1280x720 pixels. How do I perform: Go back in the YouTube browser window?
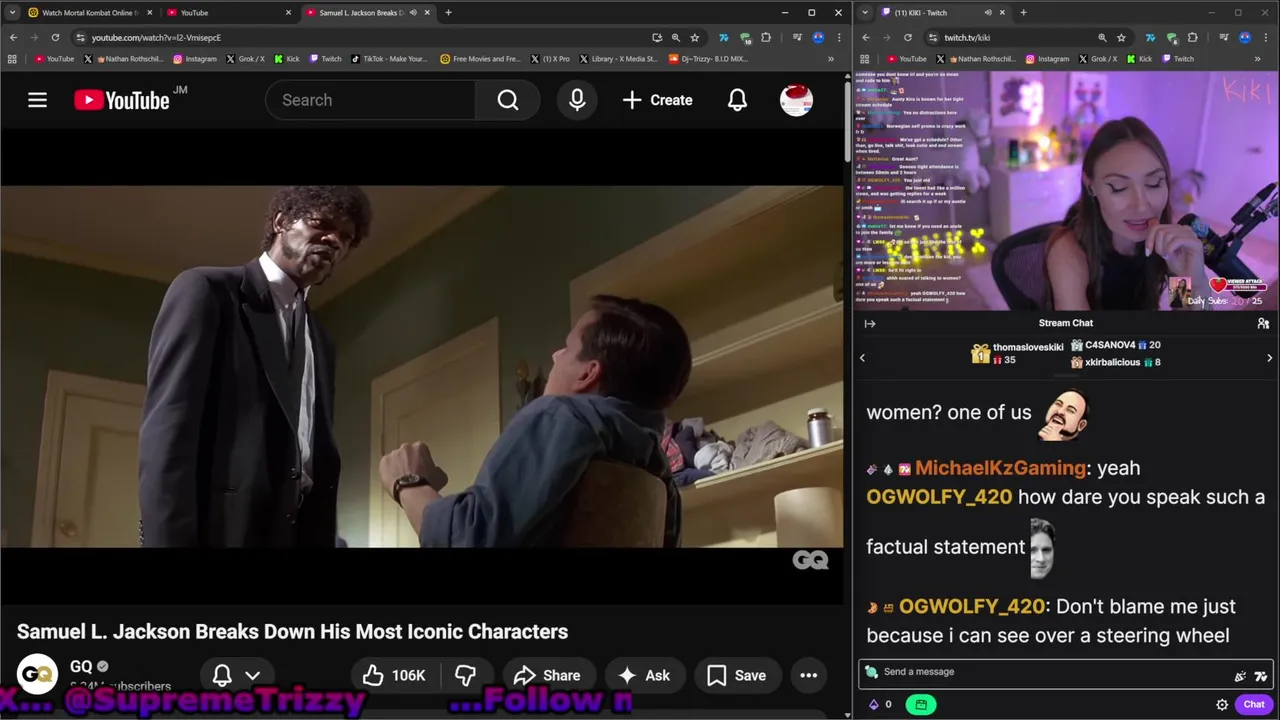13,37
